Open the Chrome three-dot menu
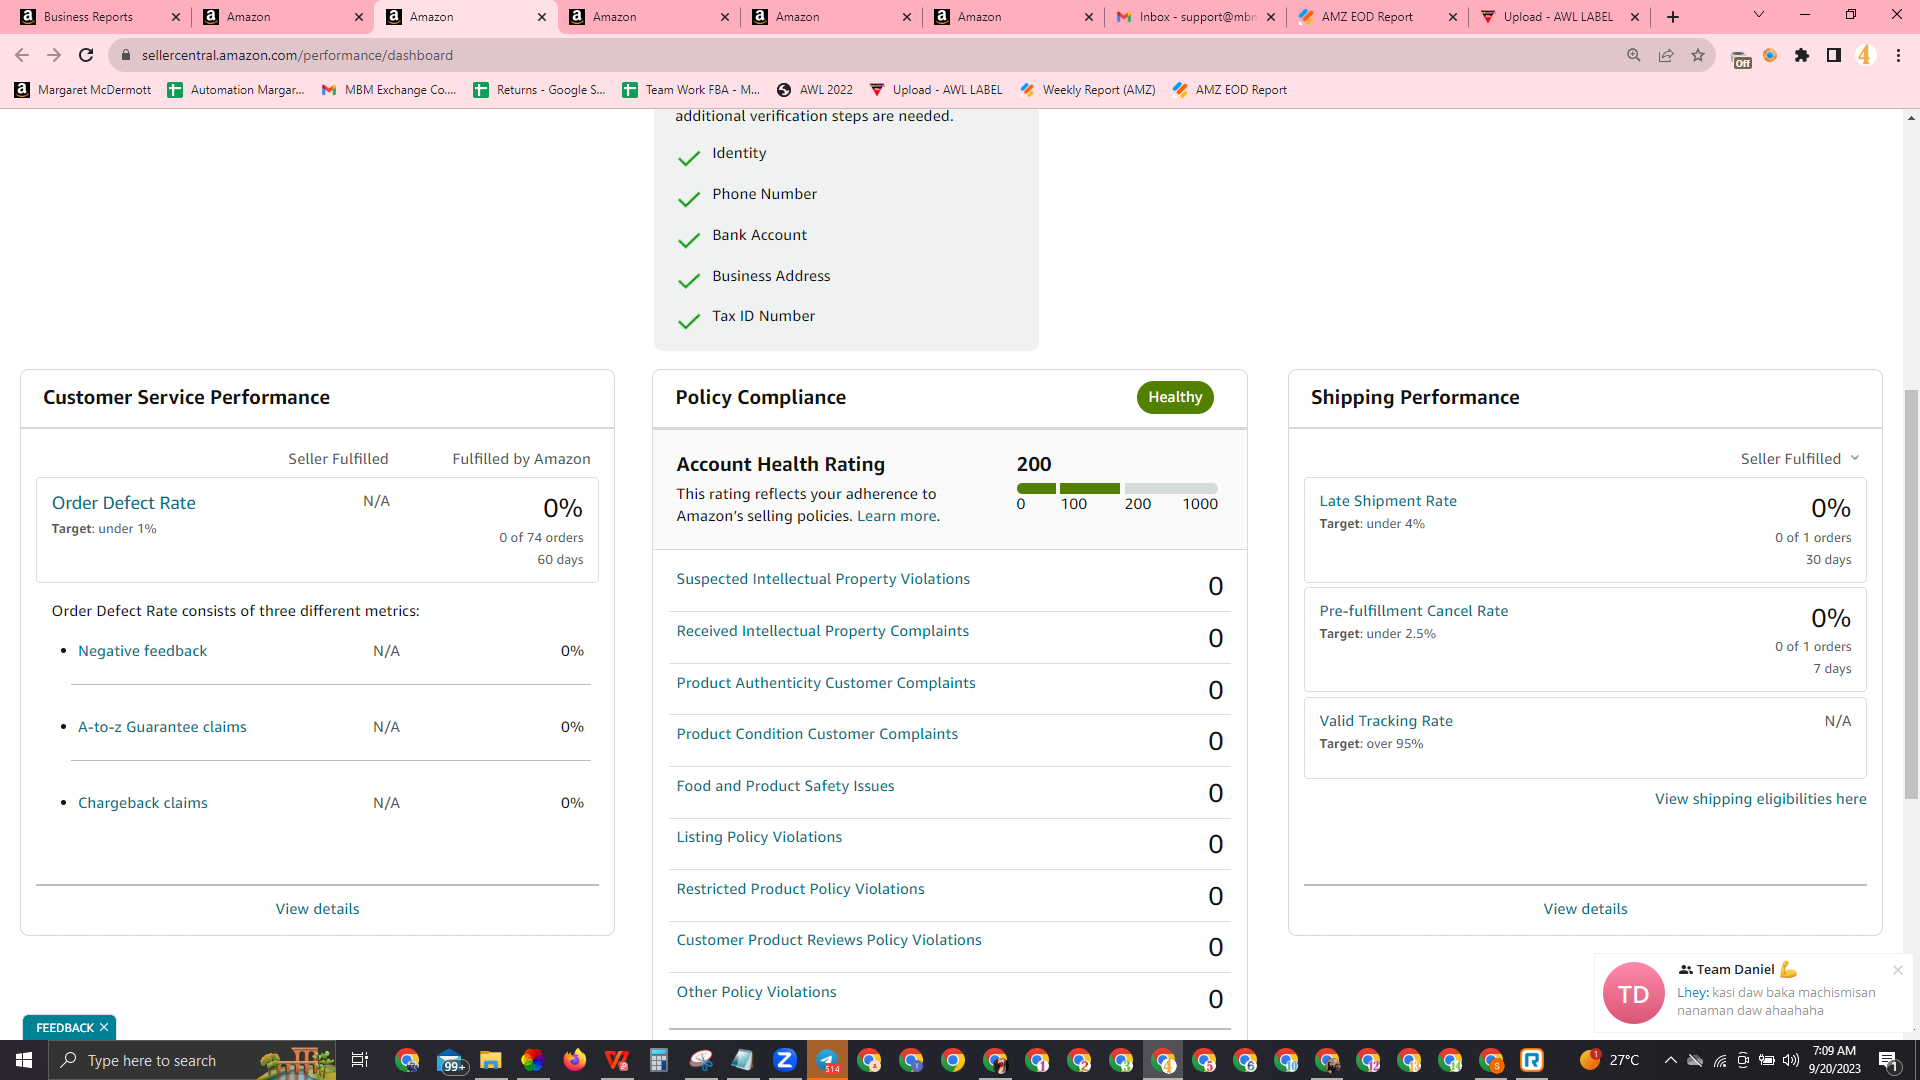This screenshot has width=1920, height=1080. (1898, 55)
